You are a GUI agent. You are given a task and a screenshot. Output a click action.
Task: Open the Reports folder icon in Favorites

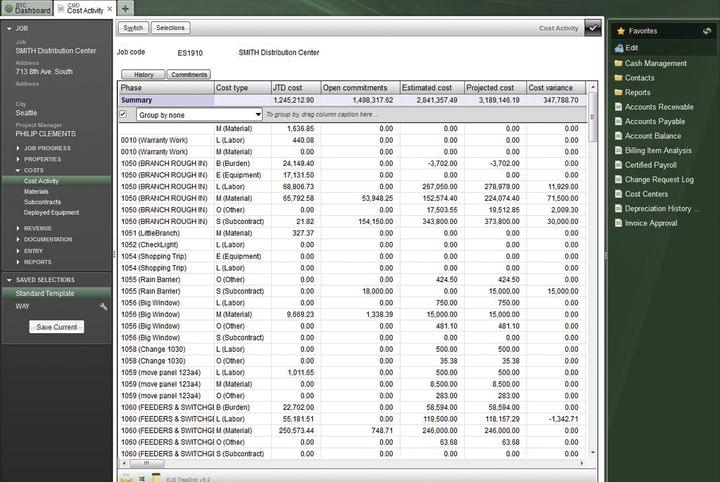(x=619, y=92)
